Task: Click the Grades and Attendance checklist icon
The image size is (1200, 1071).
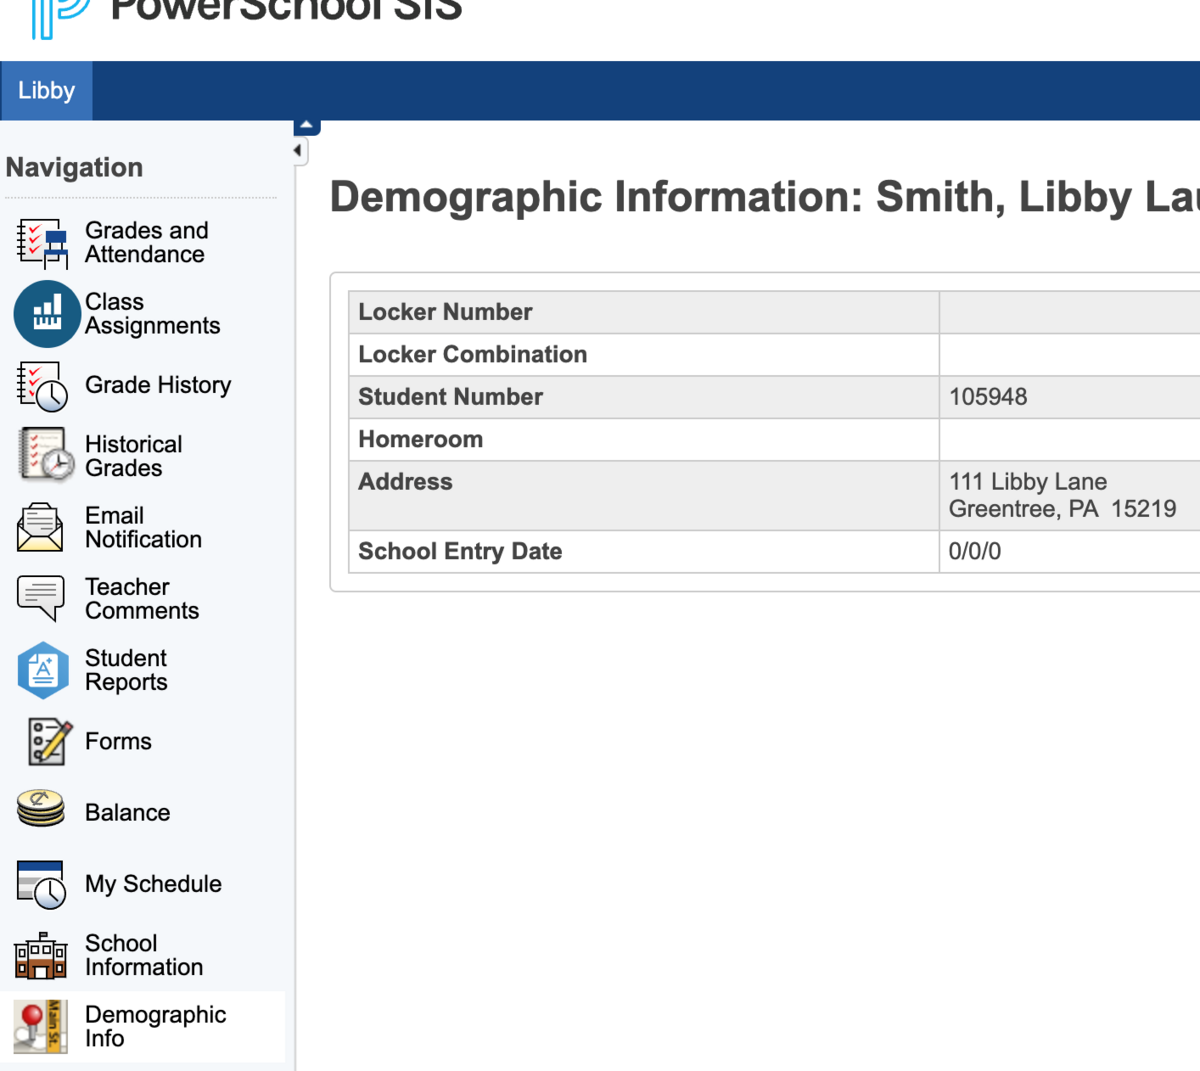Action: click(42, 243)
